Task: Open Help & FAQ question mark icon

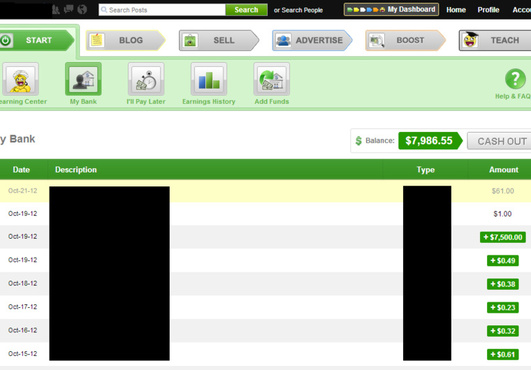Action: point(515,79)
